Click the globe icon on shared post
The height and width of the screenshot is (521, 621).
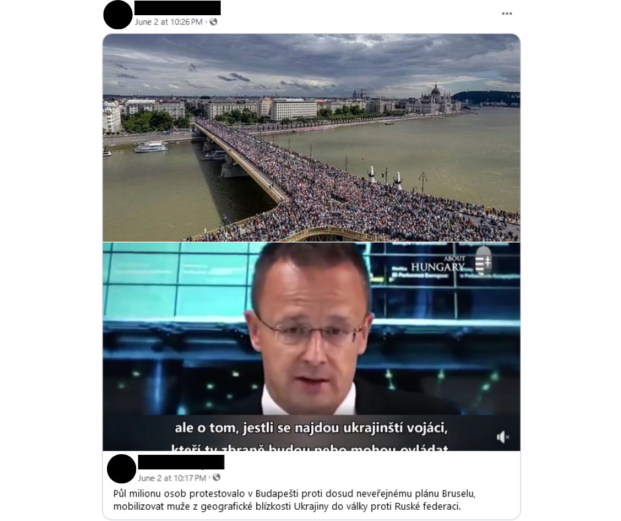216,477
